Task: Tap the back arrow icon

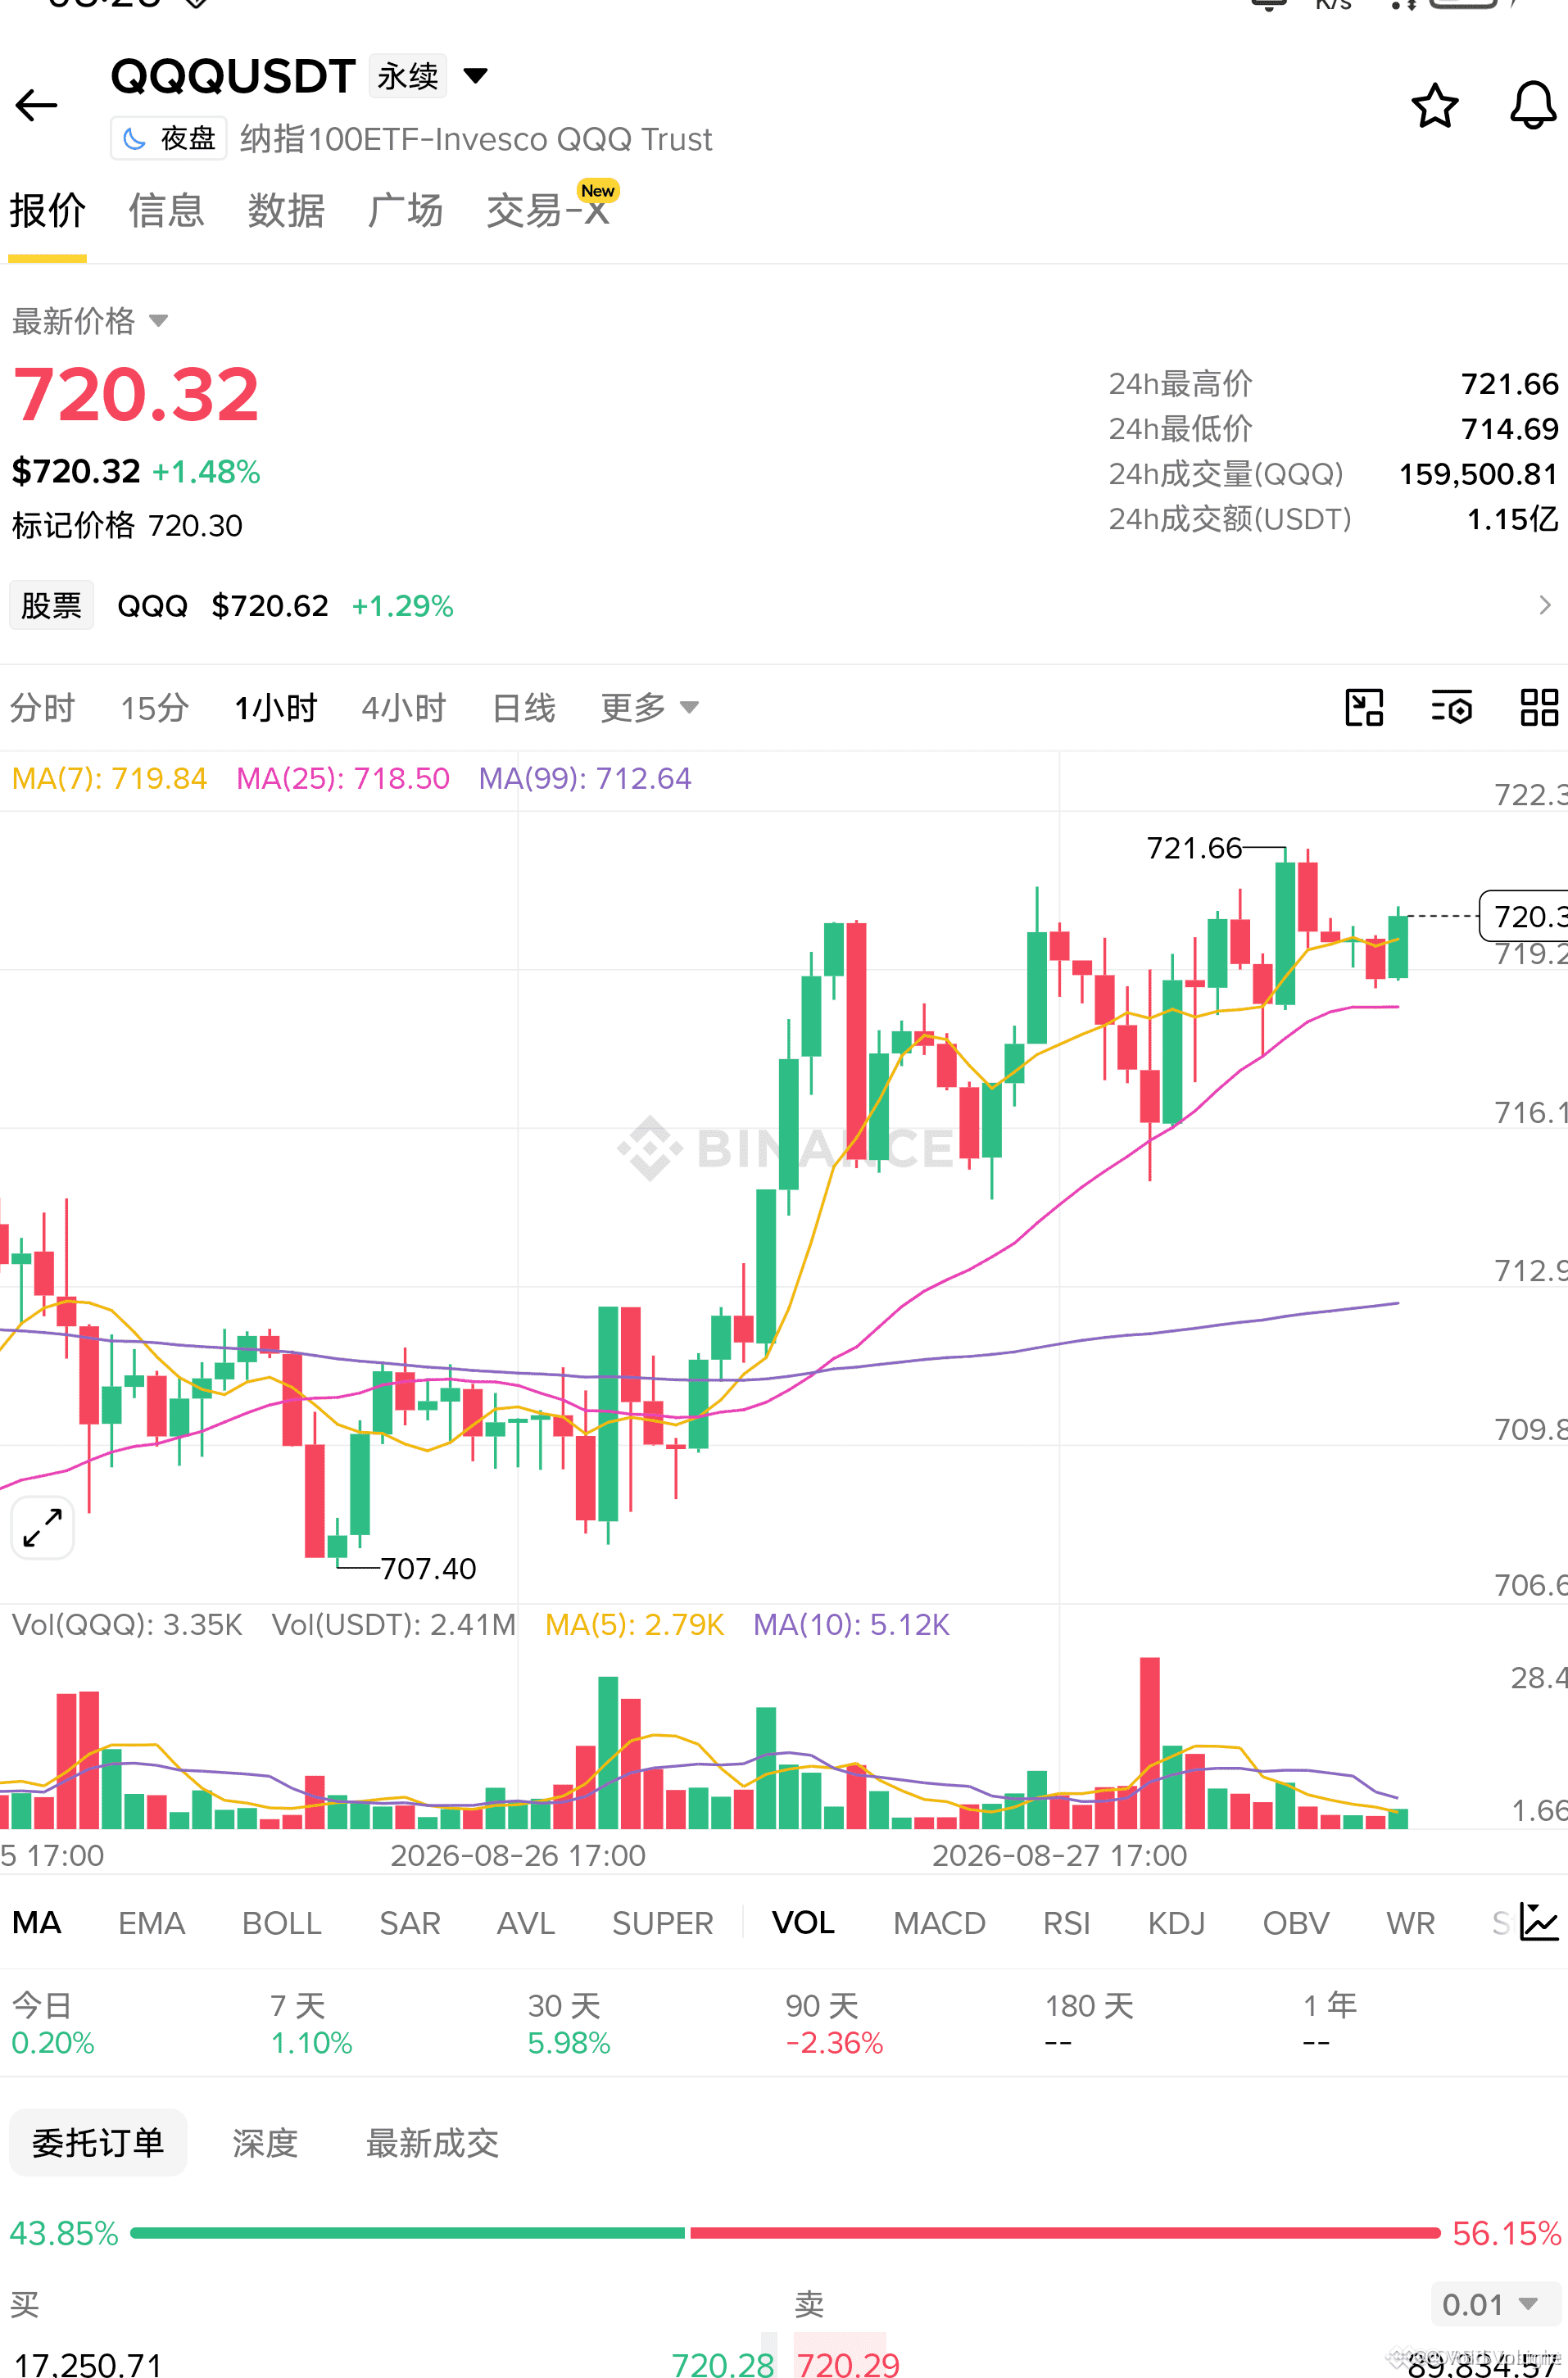Action: point(37,105)
